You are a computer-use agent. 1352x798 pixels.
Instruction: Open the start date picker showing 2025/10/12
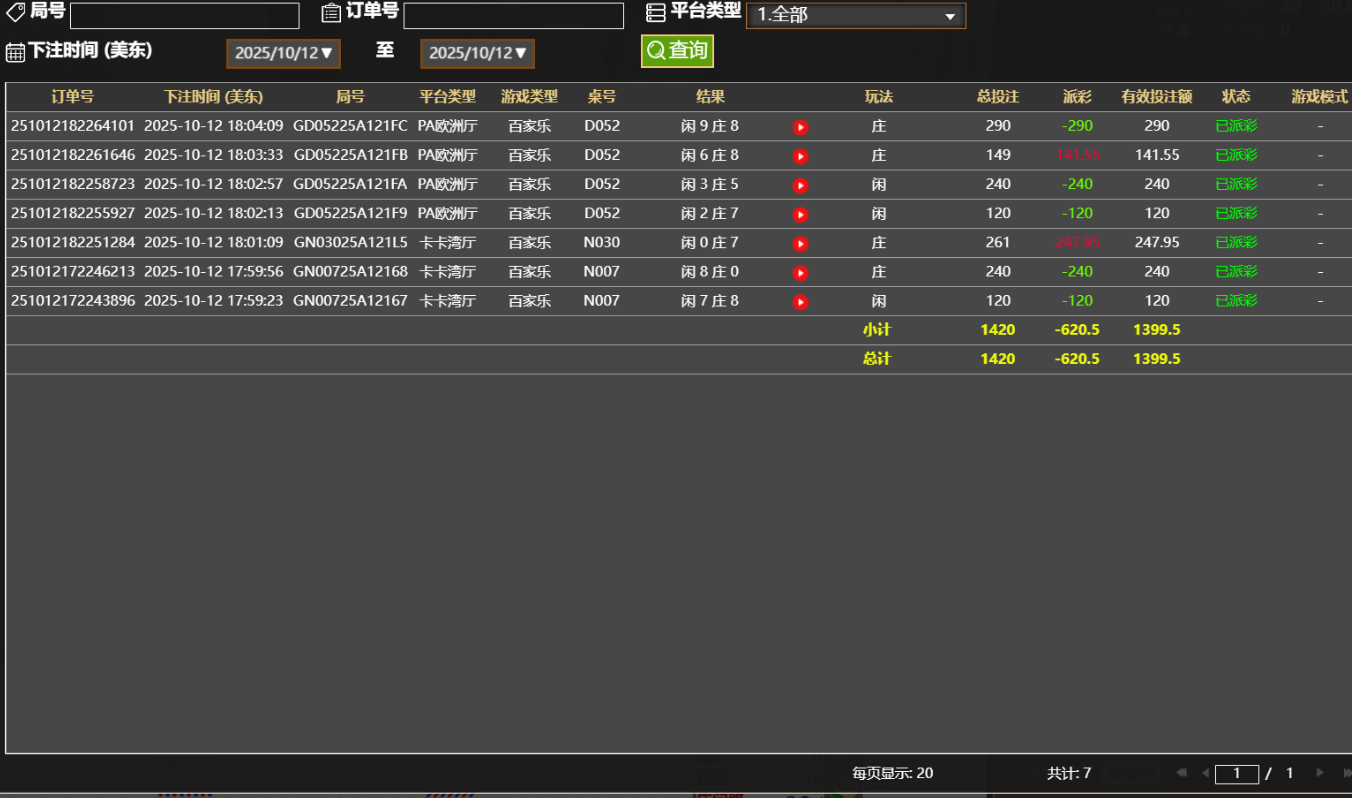pos(283,54)
